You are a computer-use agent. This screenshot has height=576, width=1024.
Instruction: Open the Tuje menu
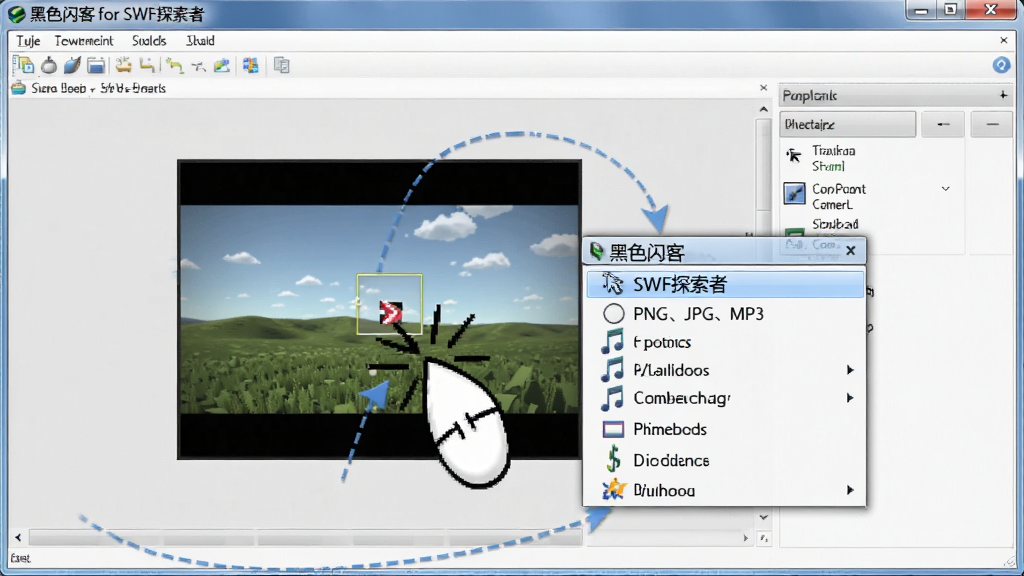pos(28,40)
